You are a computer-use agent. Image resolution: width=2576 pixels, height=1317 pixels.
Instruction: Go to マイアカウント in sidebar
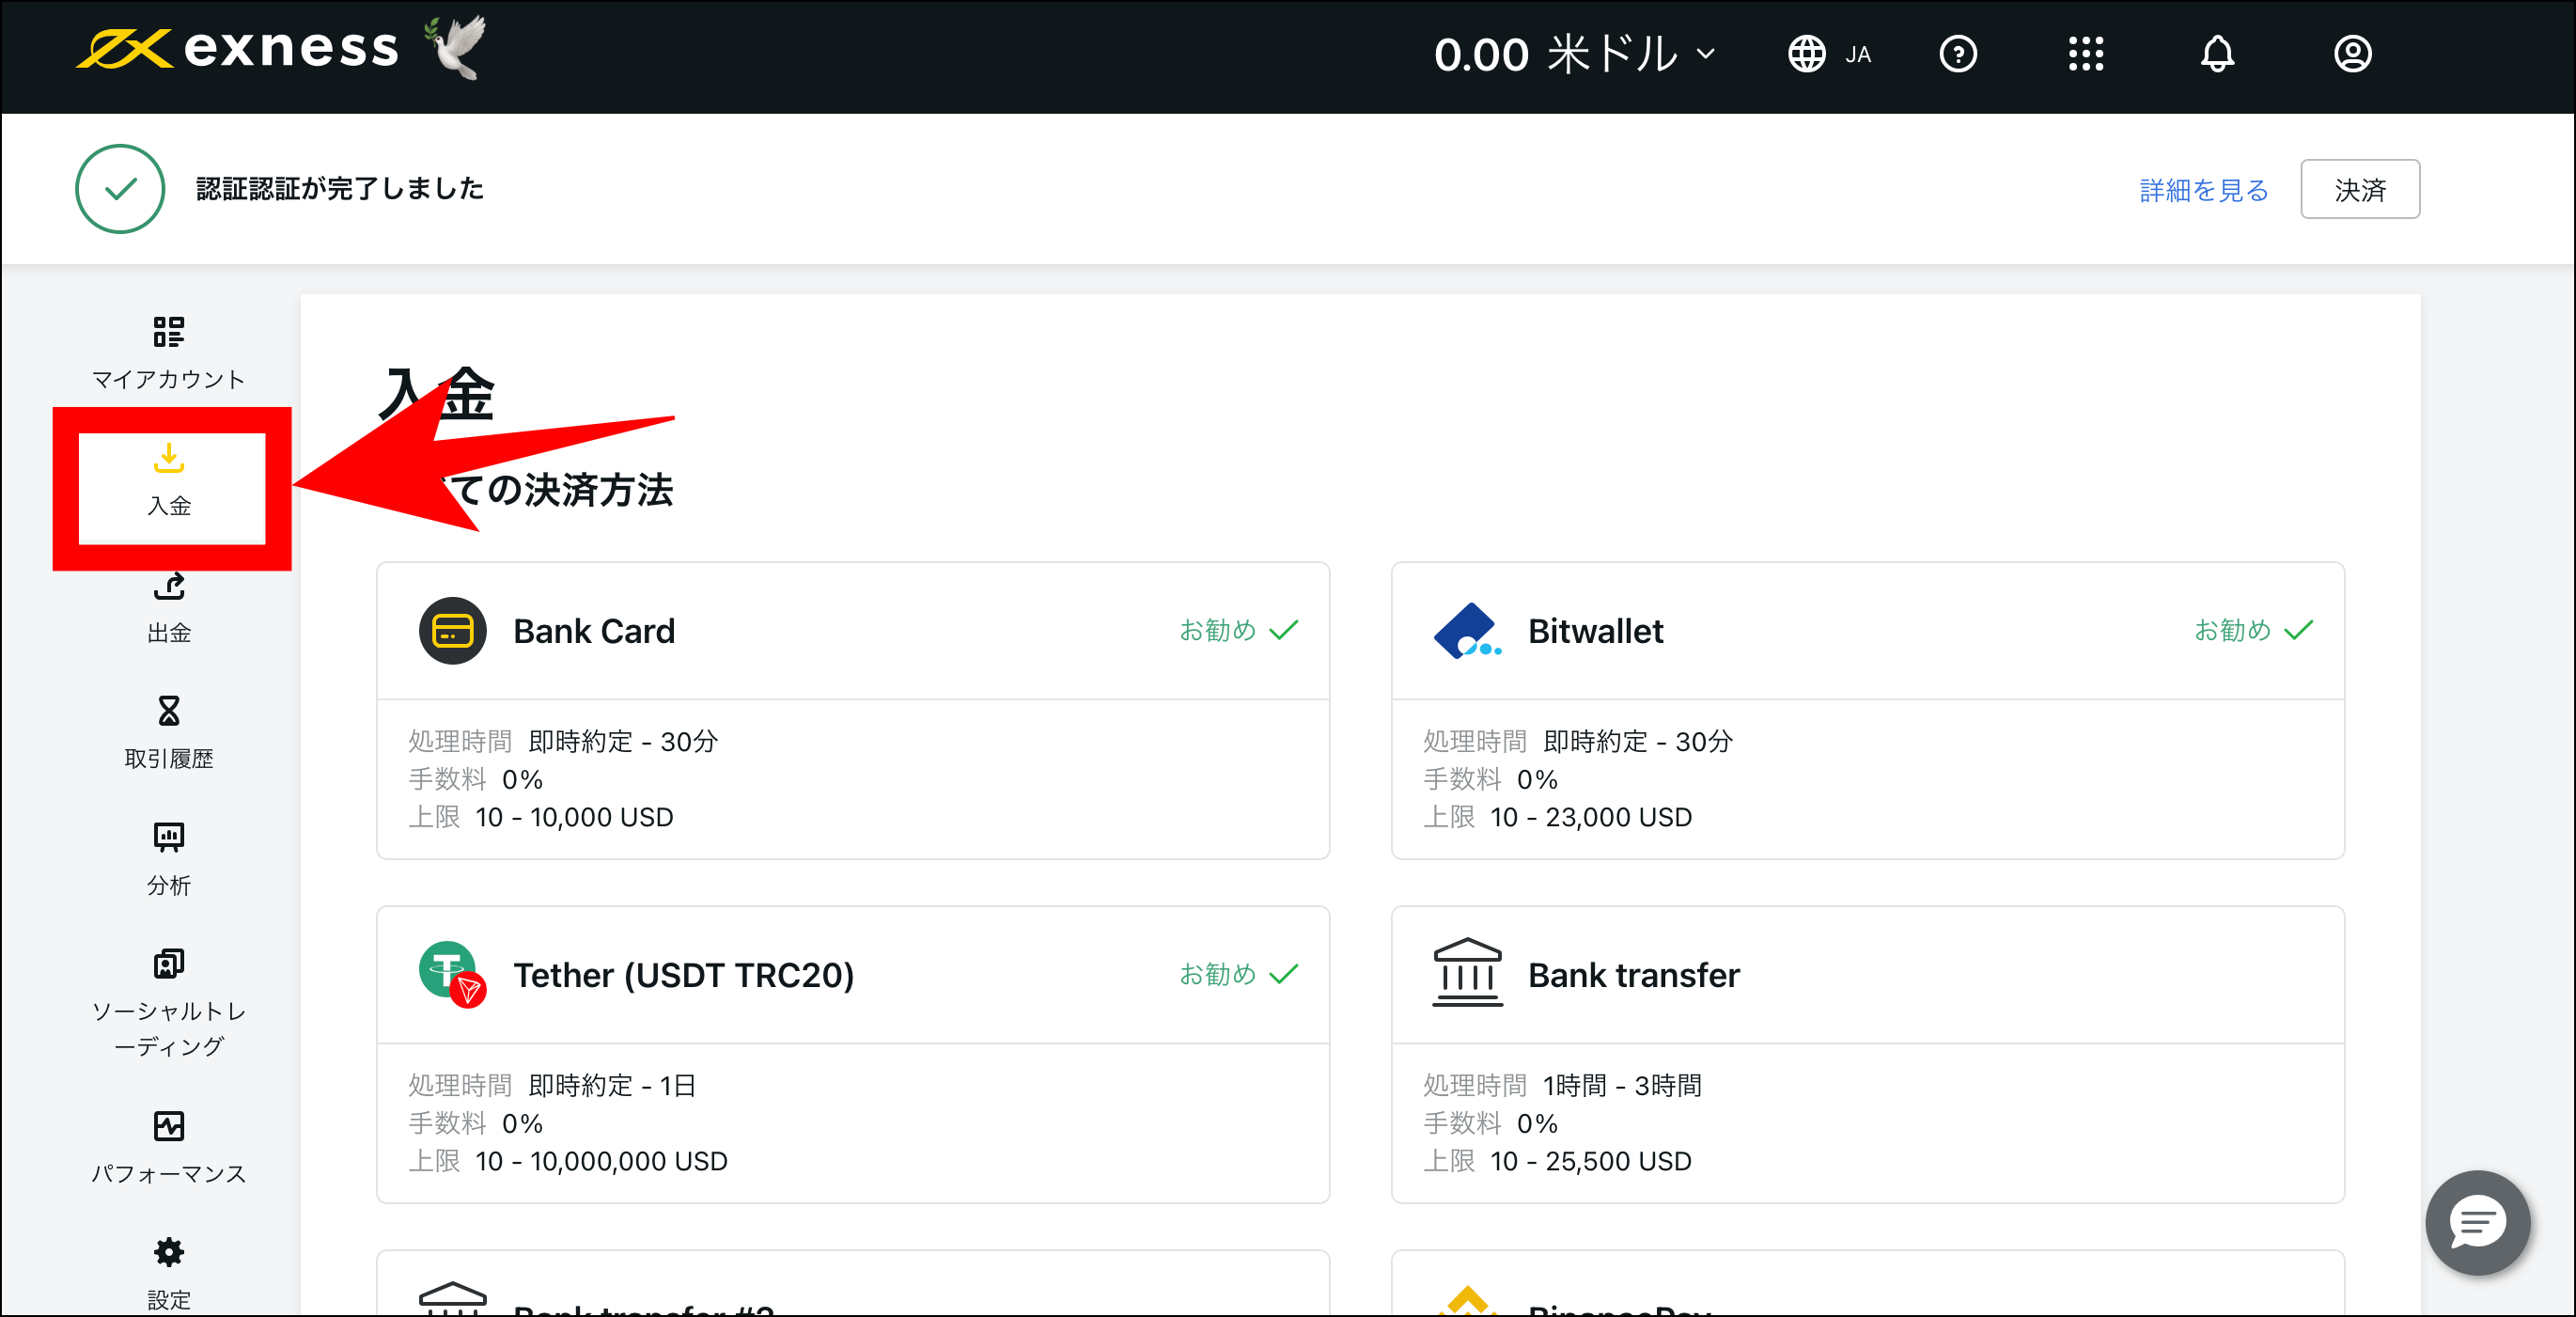(168, 352)
